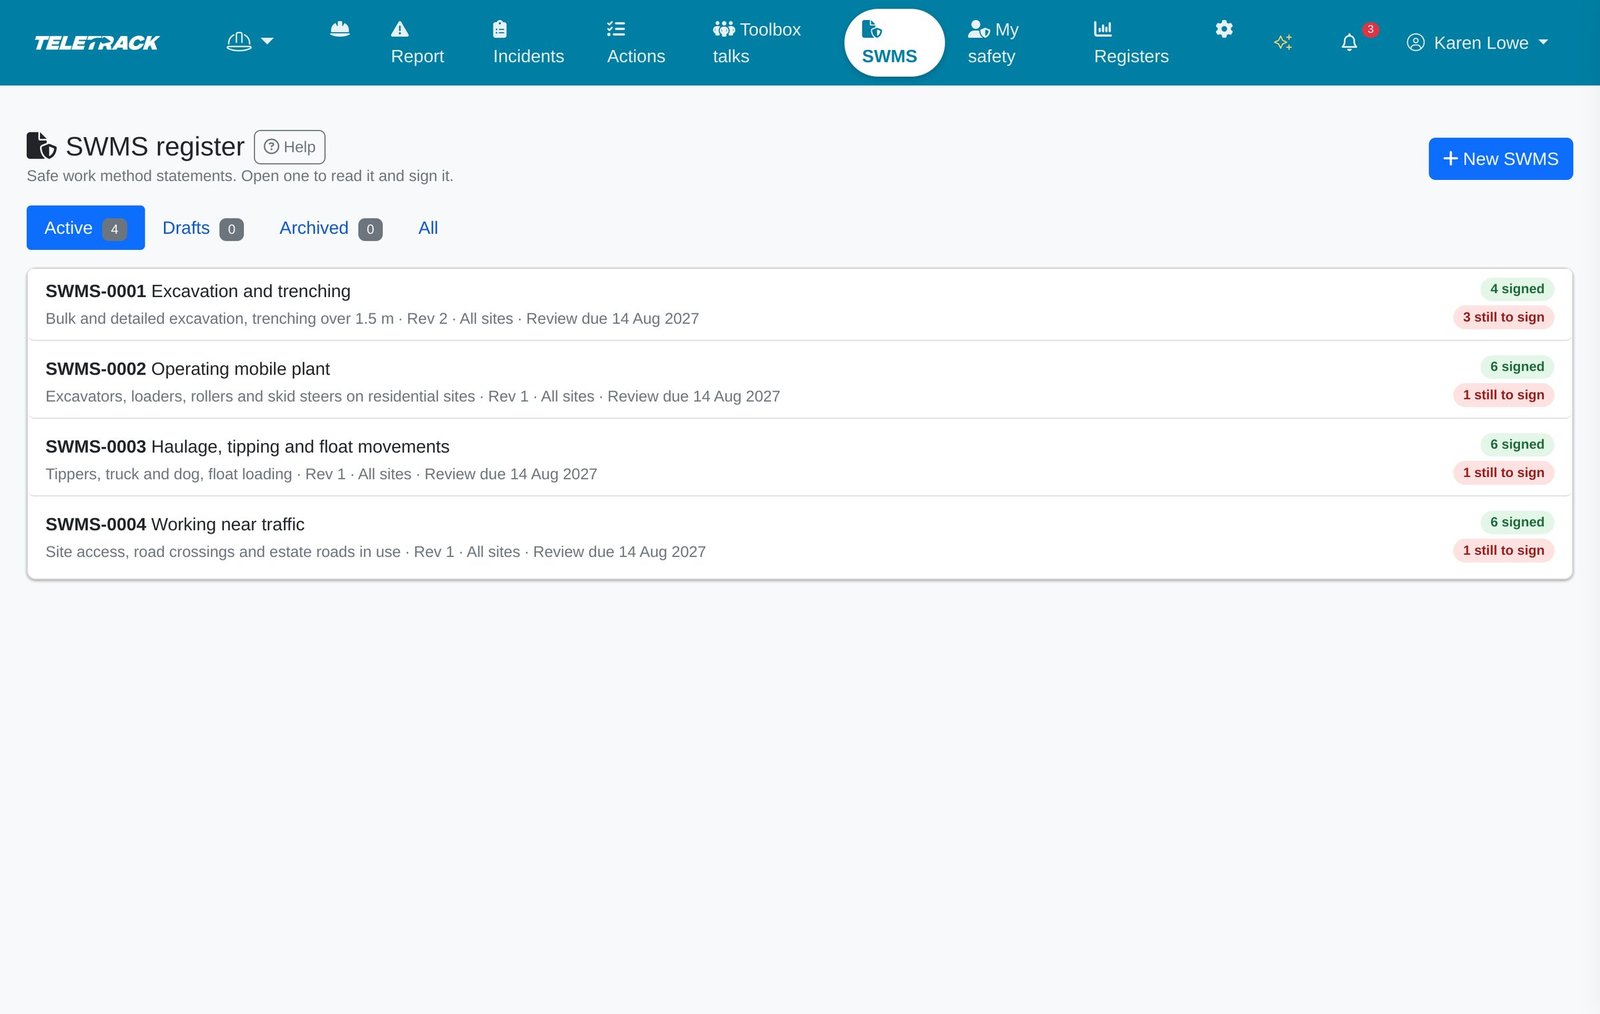Click the Help button beside SWMS register
Viewport: 1600px width, 1014px height.
[x=290, y=147]
